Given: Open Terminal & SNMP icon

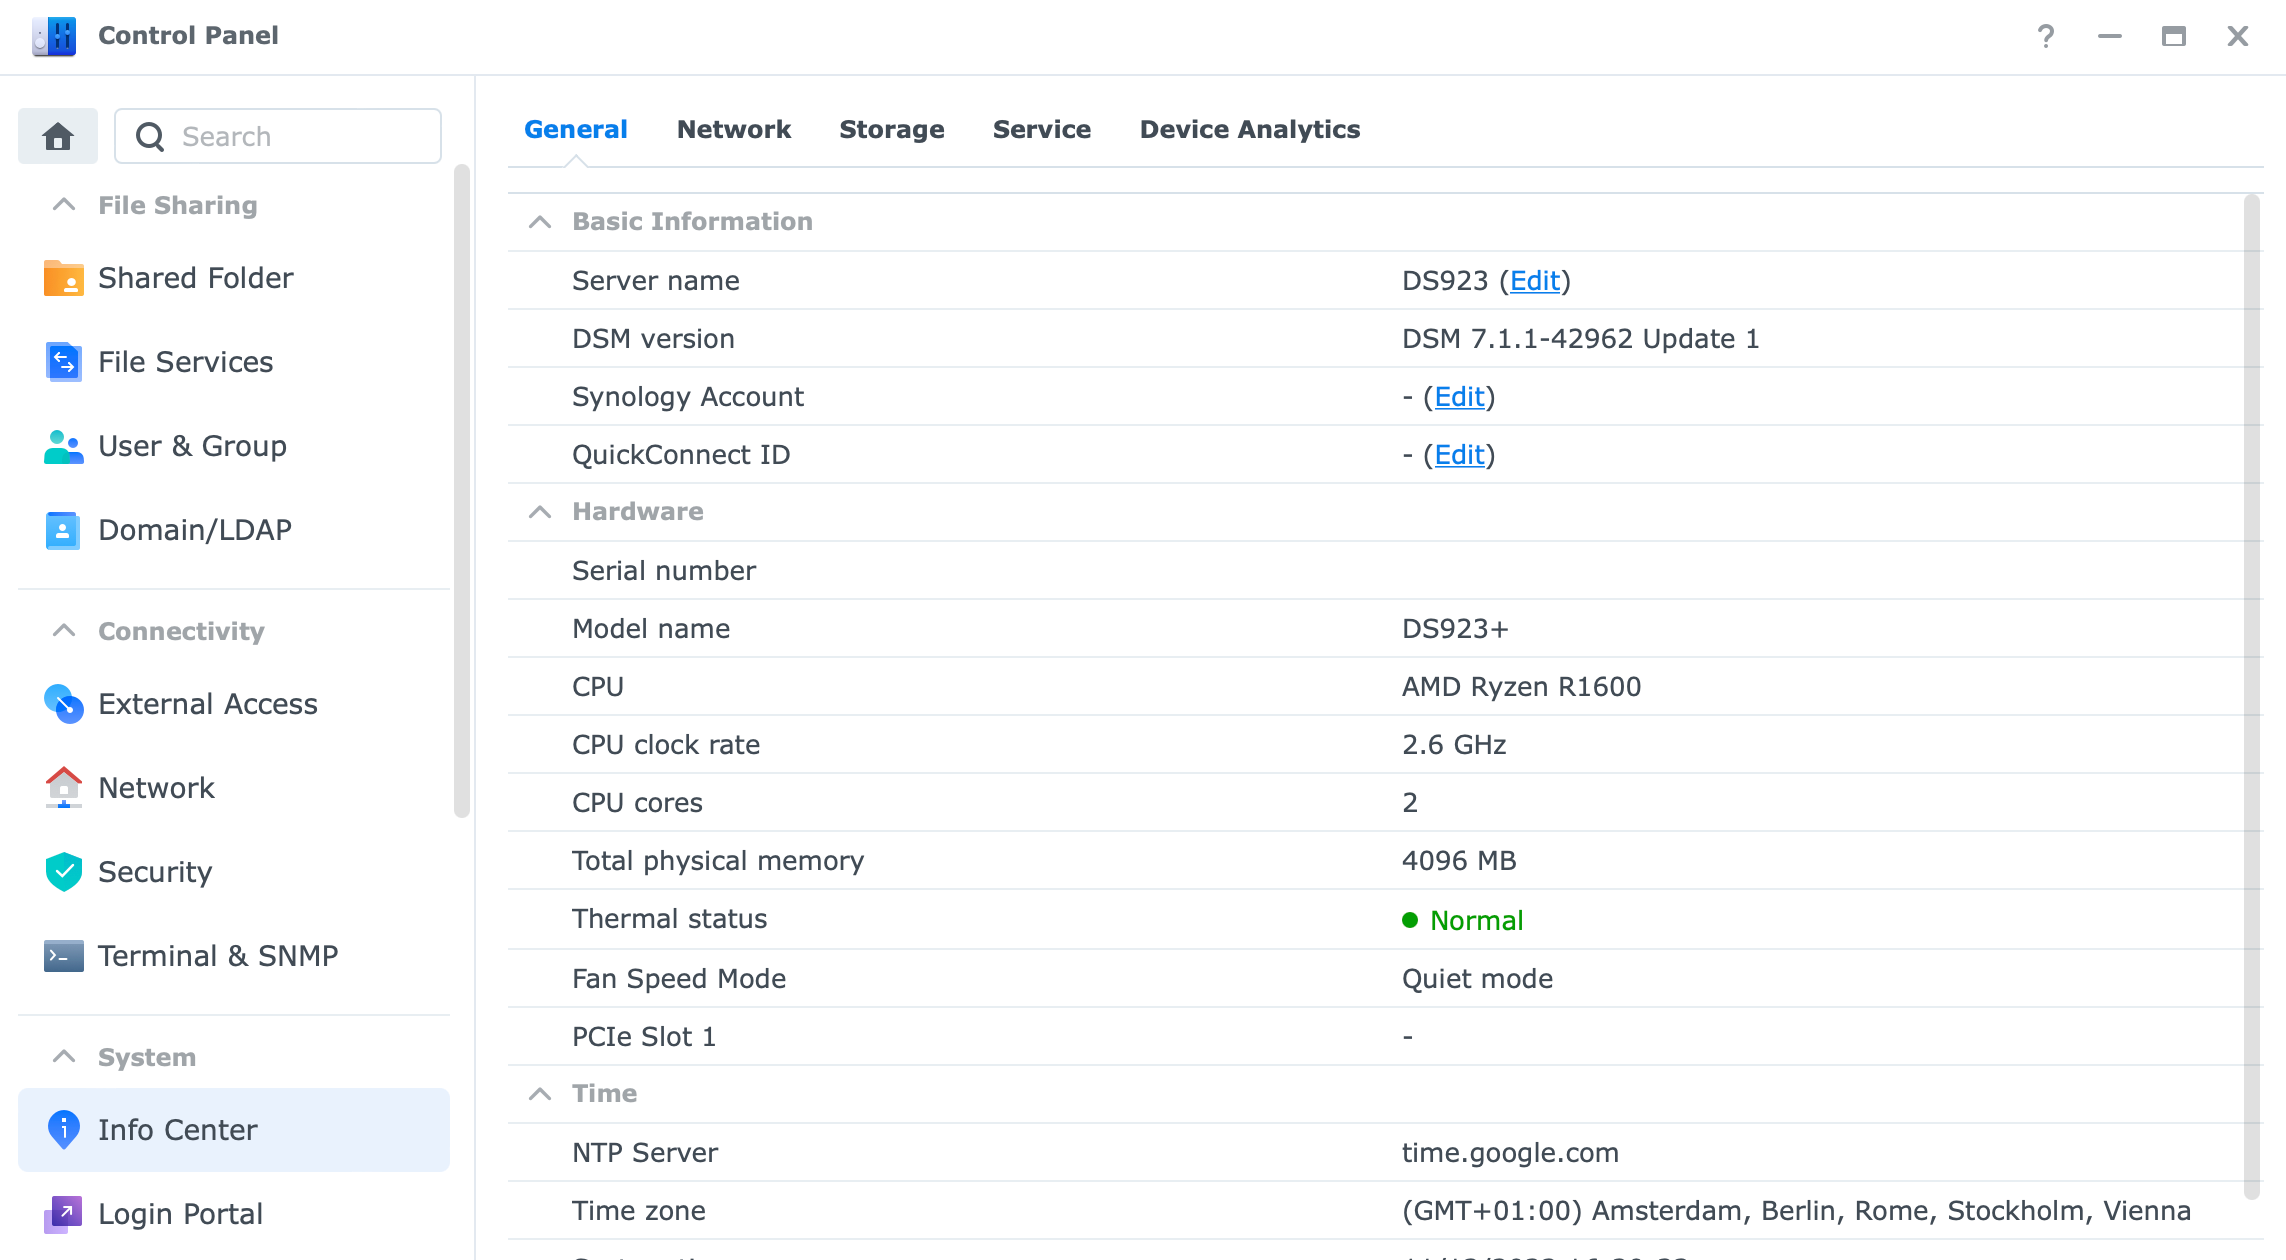Looking at the screenshot, I should [x=64, y=956].
